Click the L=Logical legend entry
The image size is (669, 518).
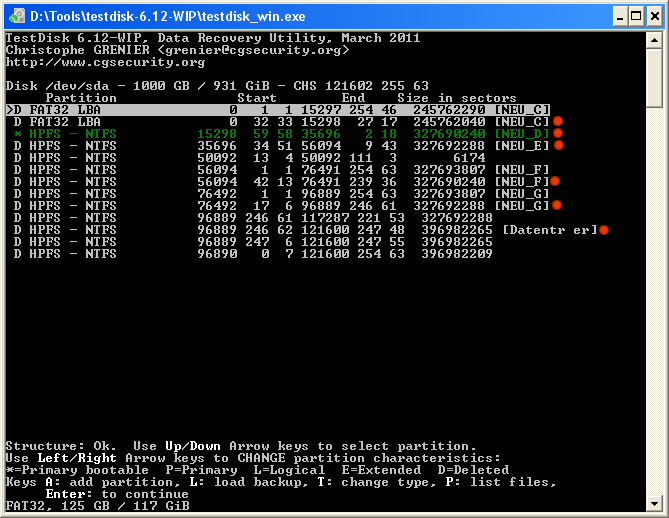click(289, 470)
